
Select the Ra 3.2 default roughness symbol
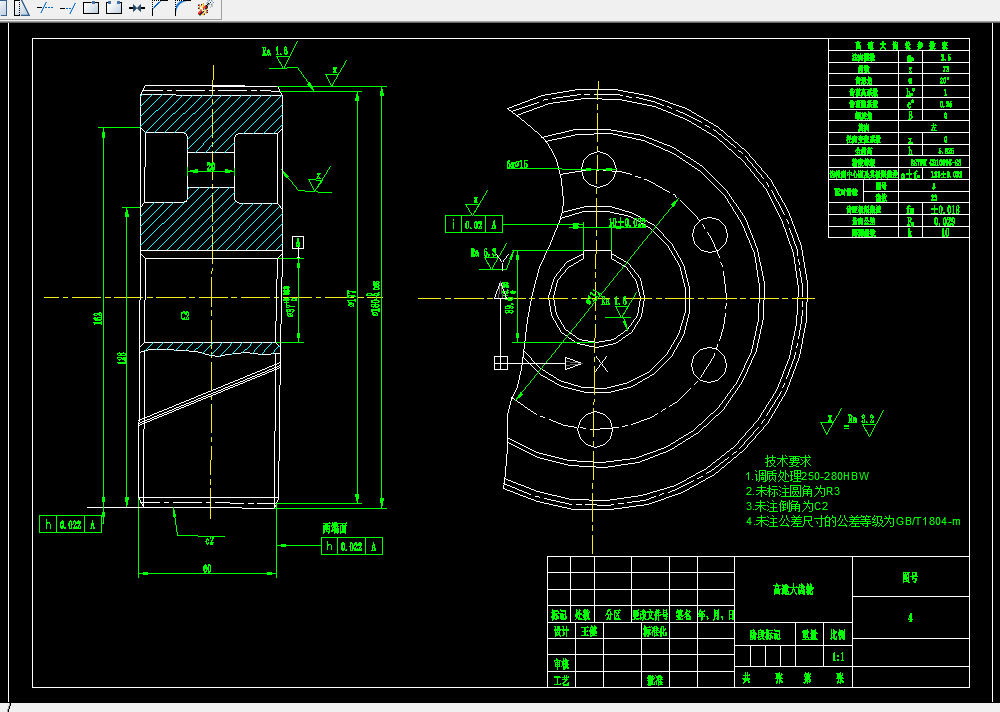pyautogui.click(x=867, y=424)
